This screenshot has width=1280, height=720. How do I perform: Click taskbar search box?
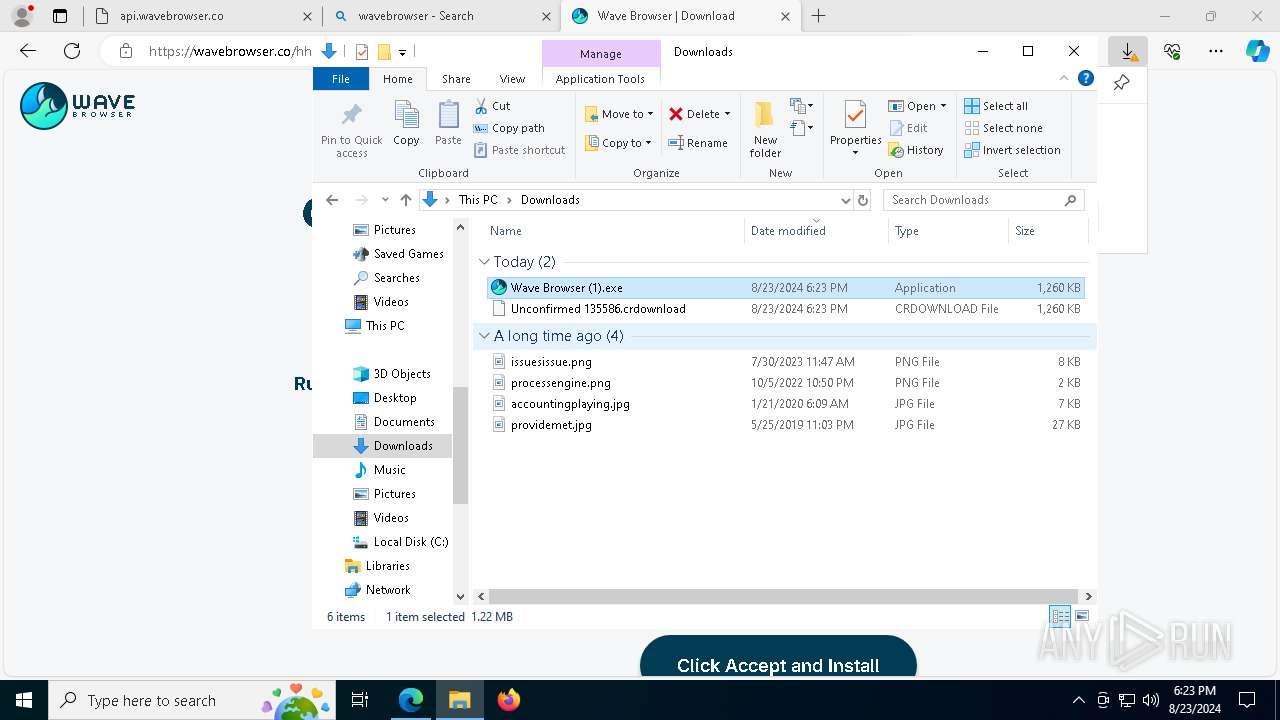coord(192,700)
